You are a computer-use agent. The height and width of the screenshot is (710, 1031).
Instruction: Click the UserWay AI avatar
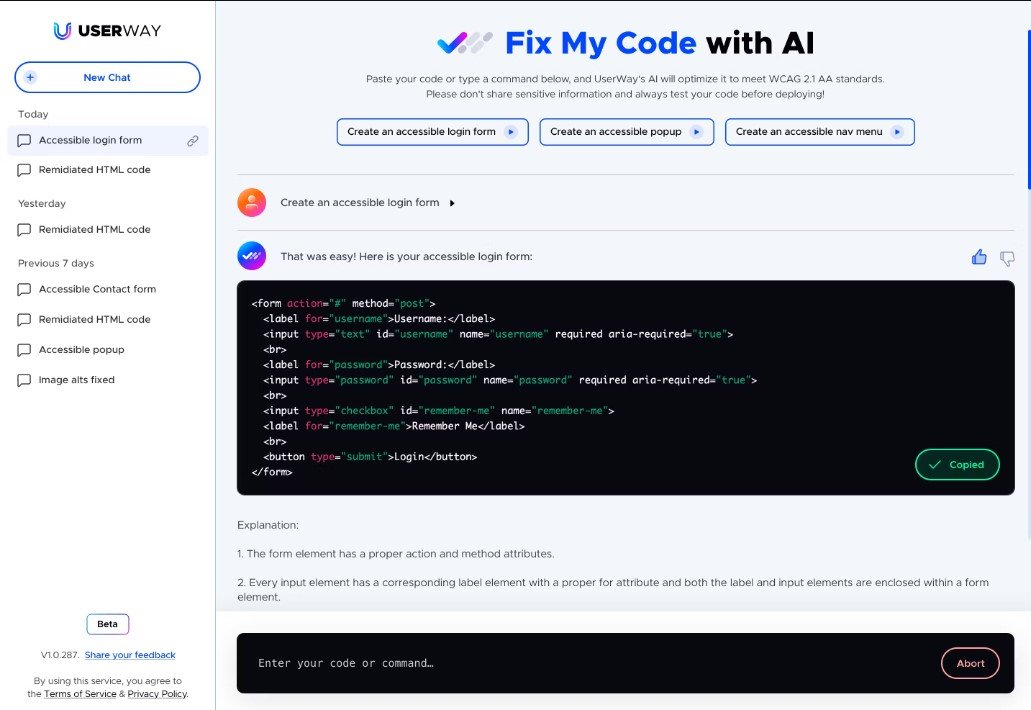pyautogui.click(x=252, y=256)
